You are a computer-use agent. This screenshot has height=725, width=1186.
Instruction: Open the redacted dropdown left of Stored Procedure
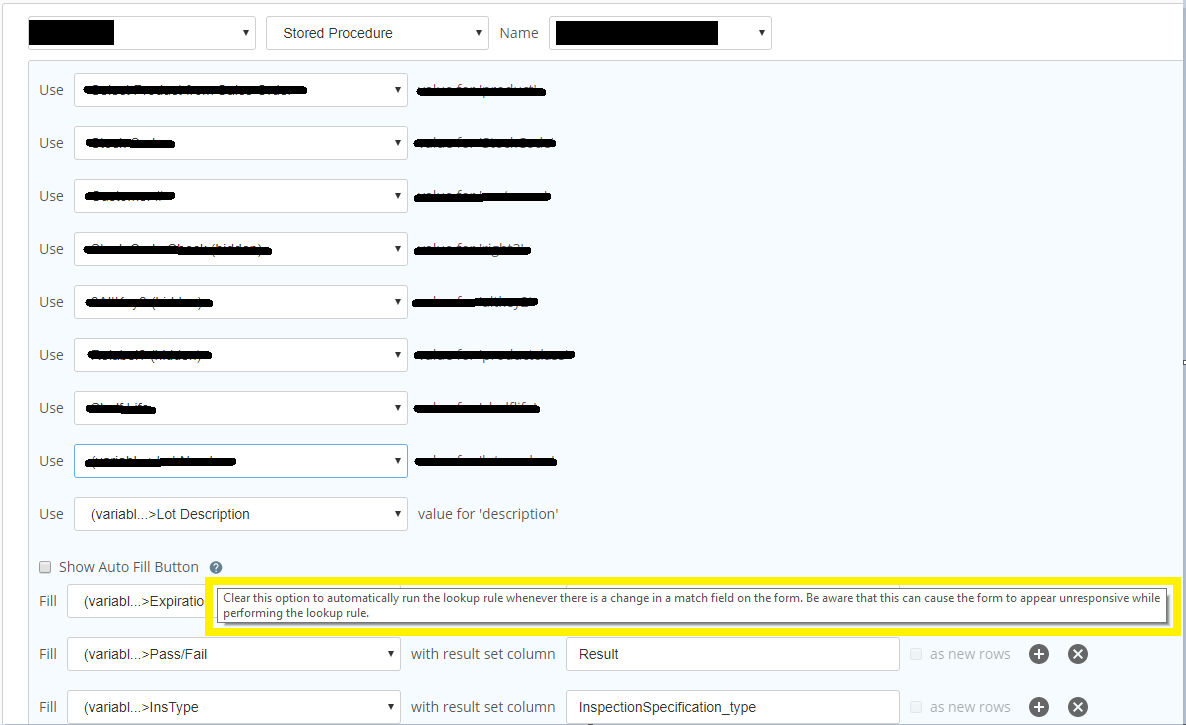[x=141, y=33]
